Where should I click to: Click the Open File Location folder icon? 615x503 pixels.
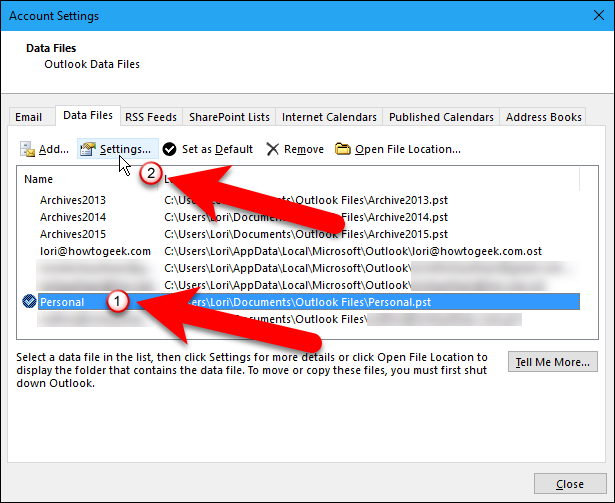[x=342, y=149]
